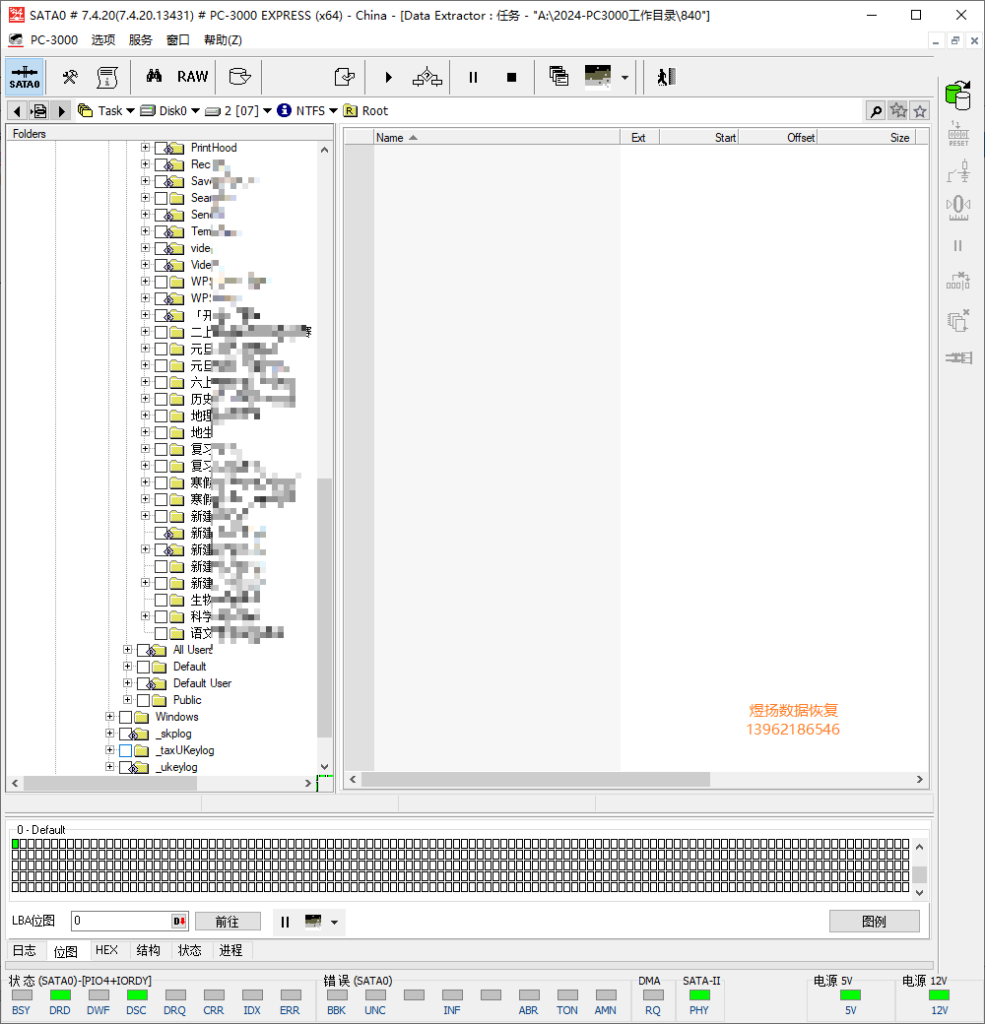985x1024 pixels.
Task: Start the task with the play button
Action: pos(389,77)
